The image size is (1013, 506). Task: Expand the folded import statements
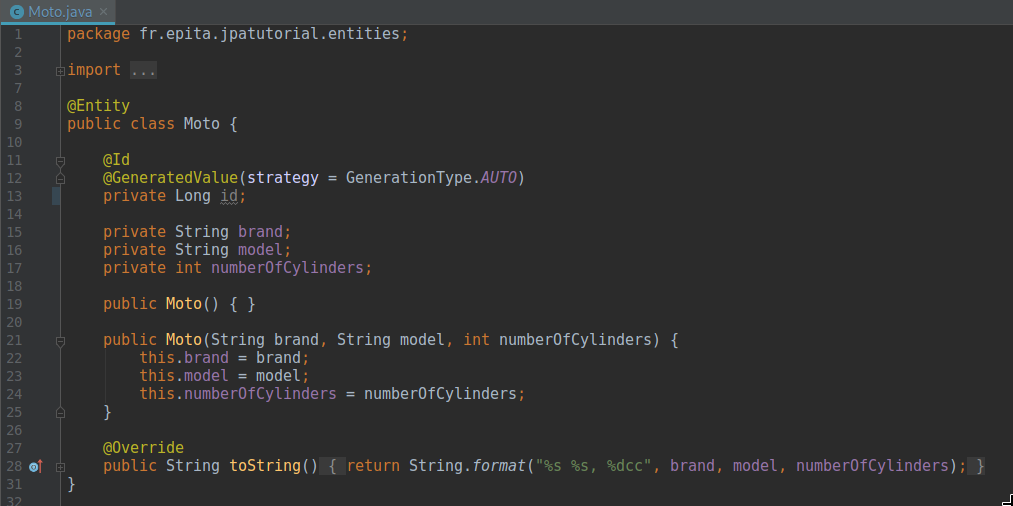click(60, 71)
